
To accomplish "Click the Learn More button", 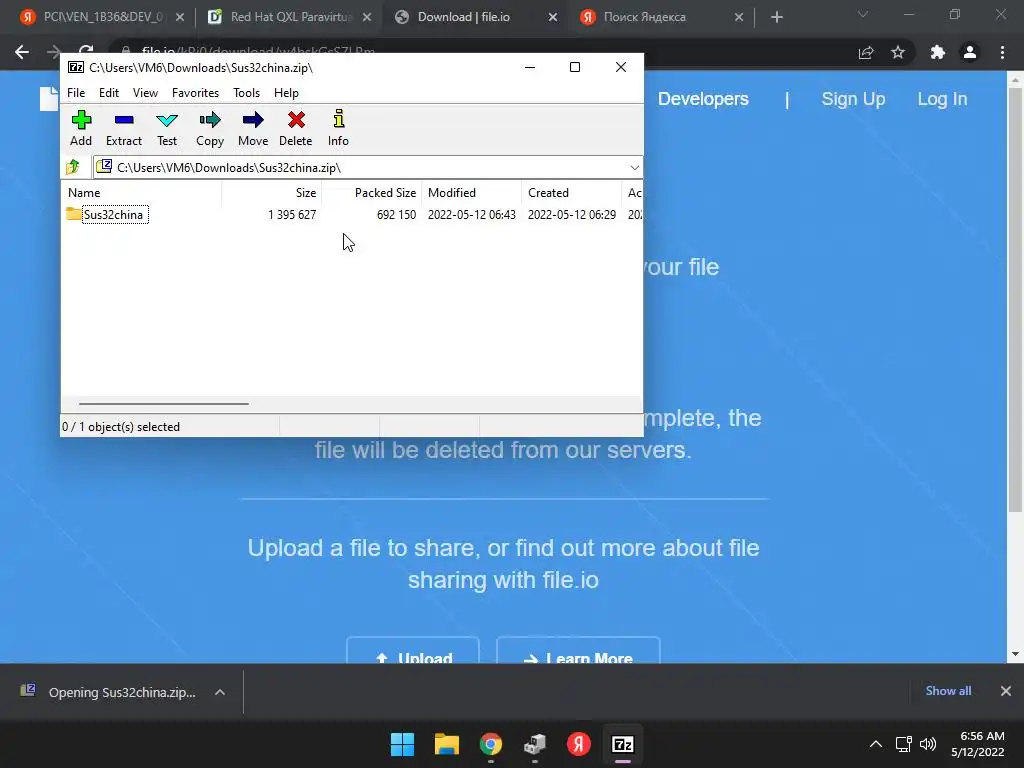I will (x=578, y=650).
